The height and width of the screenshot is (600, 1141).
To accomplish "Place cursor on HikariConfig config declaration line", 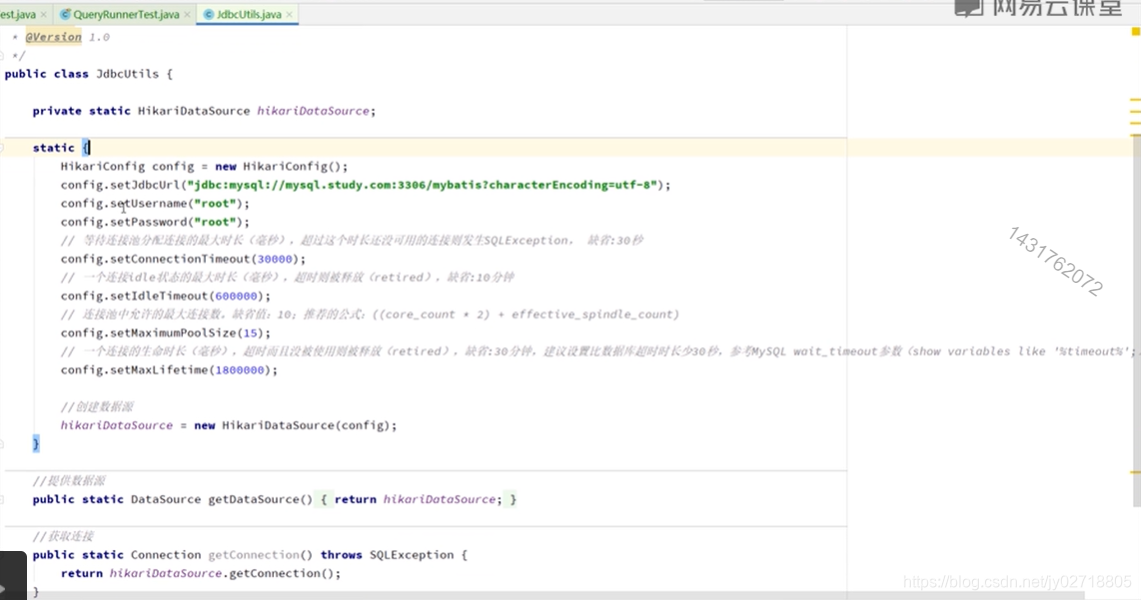I will tap(204, 167).
